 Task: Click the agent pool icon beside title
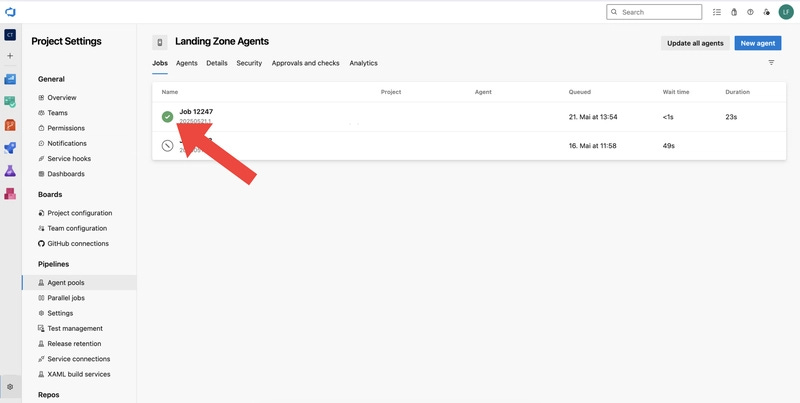[x=160, y=42]
